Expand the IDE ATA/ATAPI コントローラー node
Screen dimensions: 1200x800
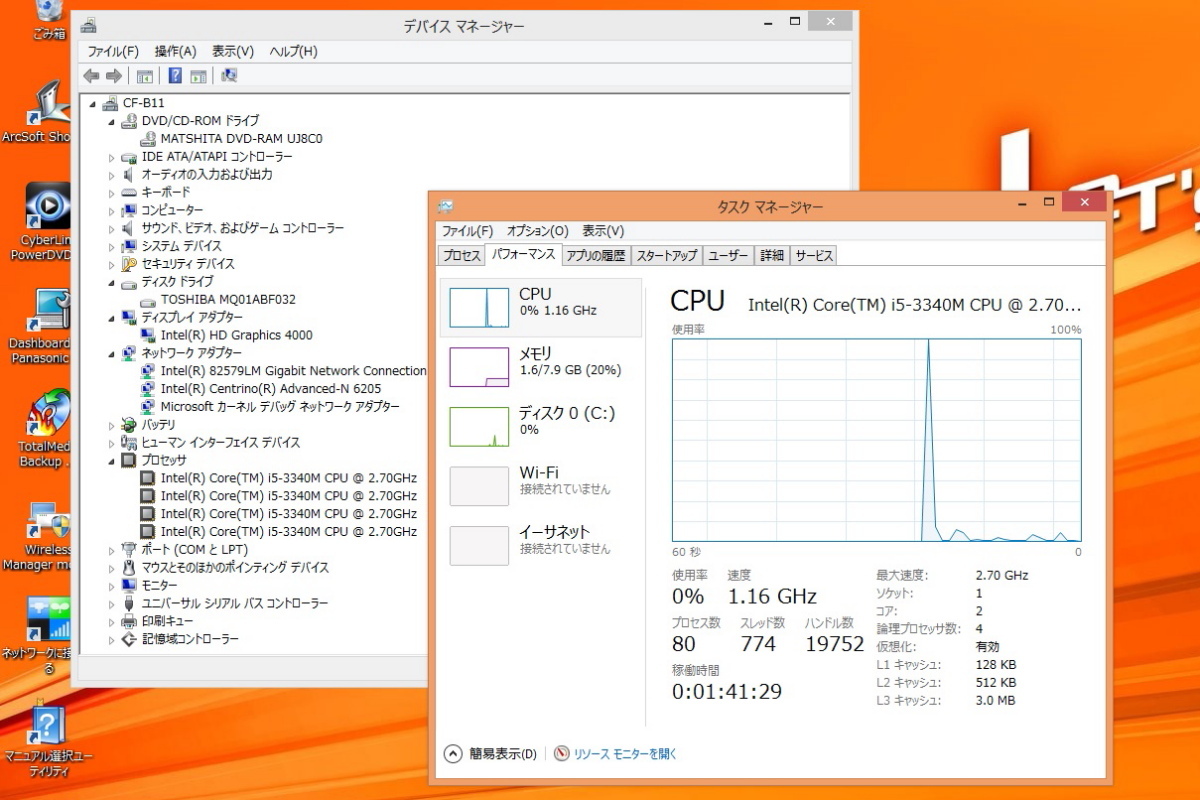112,157
